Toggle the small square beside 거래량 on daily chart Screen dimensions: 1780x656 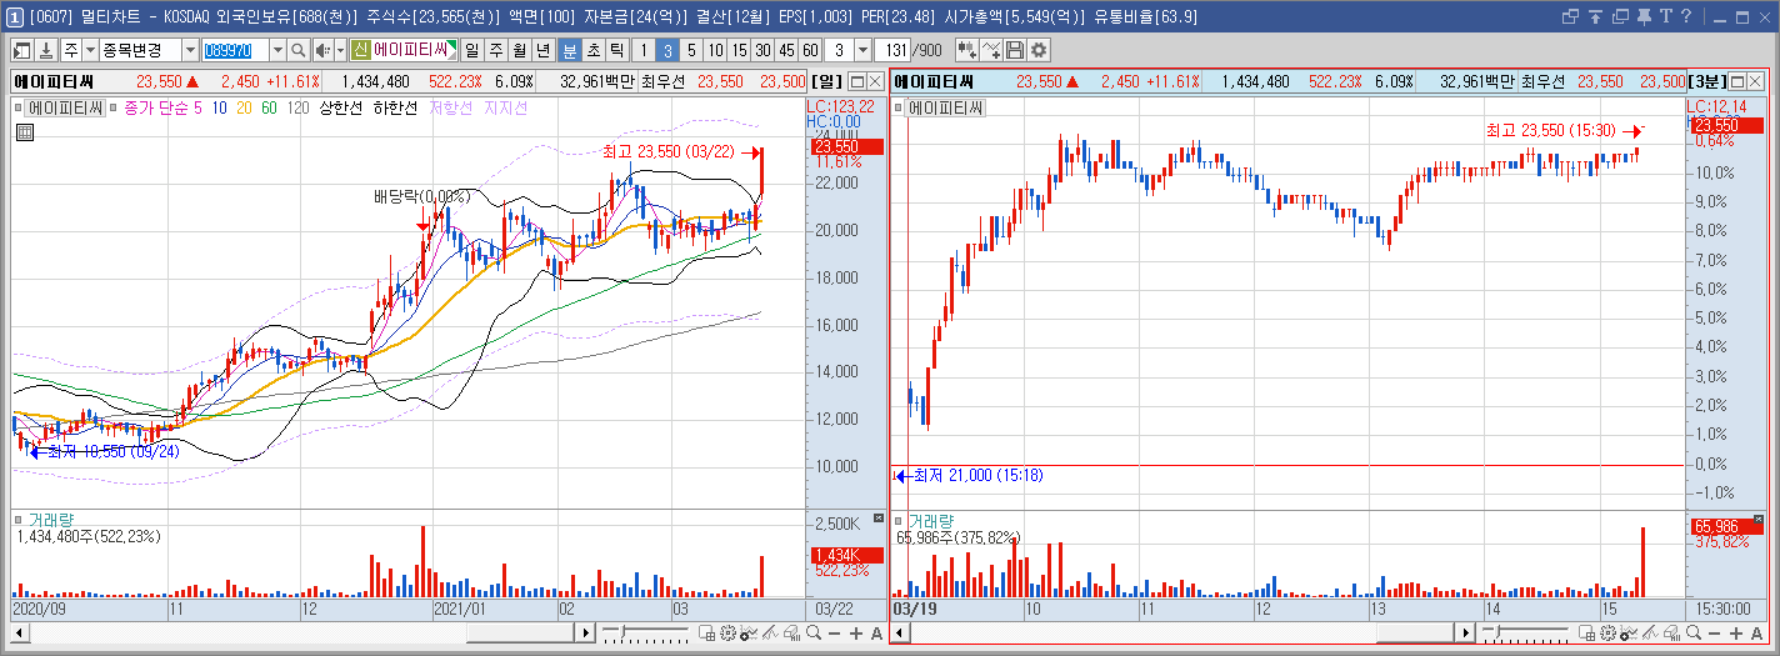[x=18, y=520]
